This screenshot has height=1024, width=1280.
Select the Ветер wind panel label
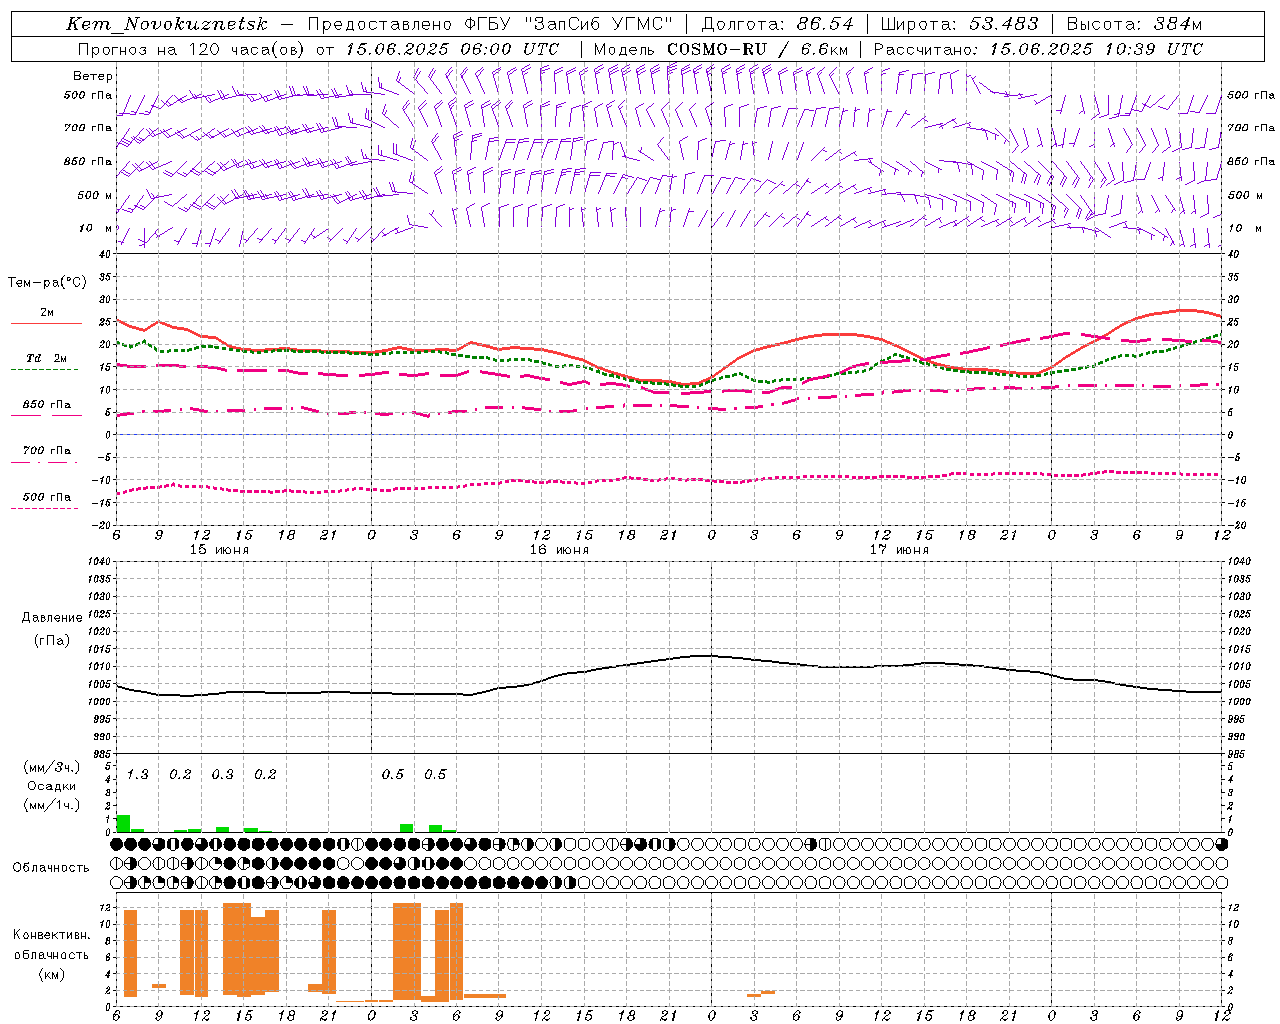[92, 76]
